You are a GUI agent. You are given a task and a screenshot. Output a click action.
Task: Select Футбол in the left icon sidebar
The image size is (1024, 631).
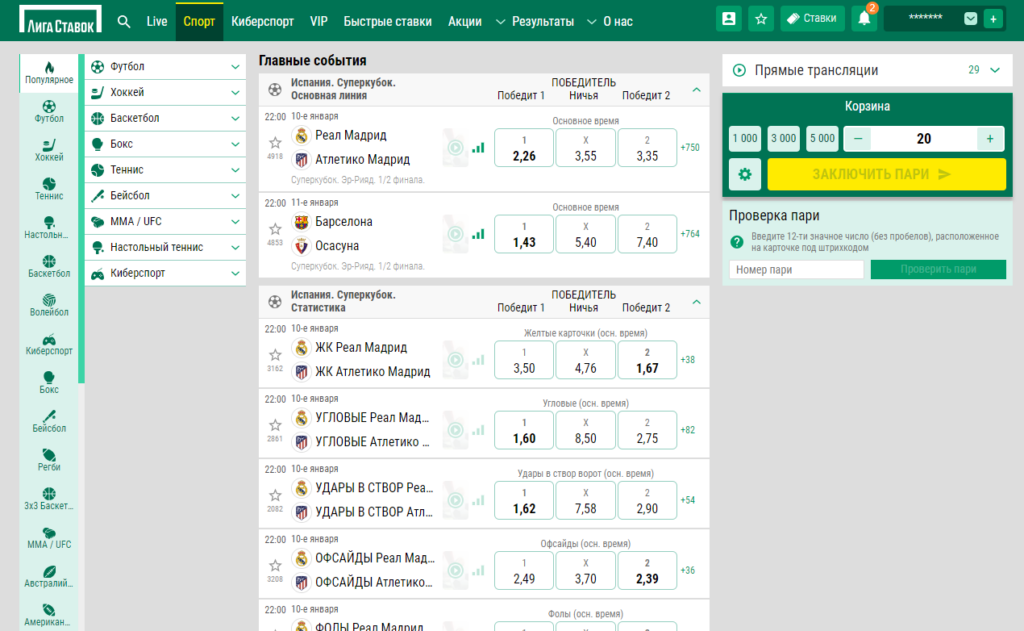[x=49, y=112]
